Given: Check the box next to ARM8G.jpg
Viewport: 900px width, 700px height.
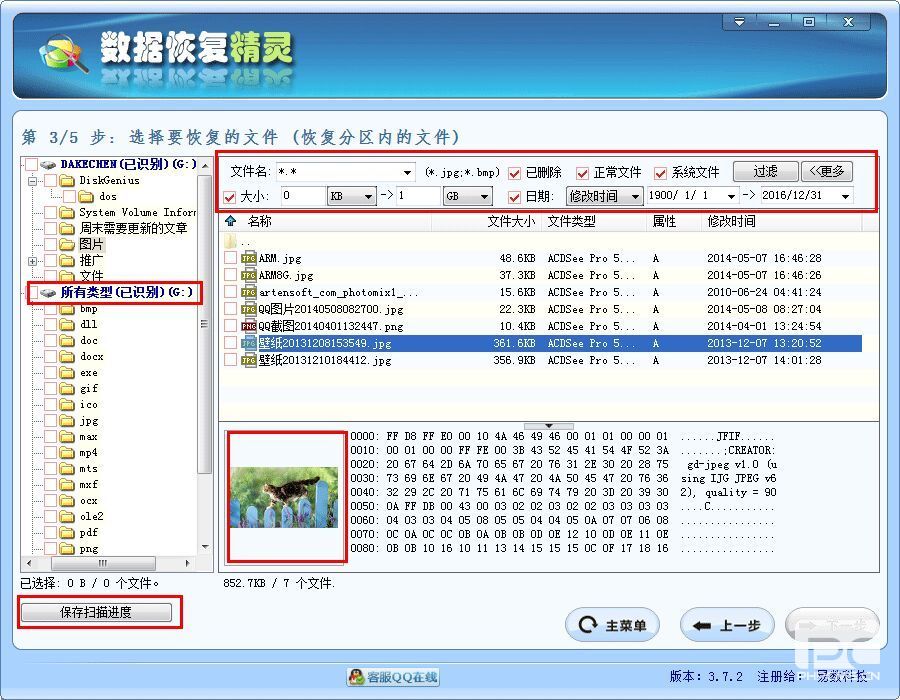Looking at the screenshot, I should (x=231, y=275).
